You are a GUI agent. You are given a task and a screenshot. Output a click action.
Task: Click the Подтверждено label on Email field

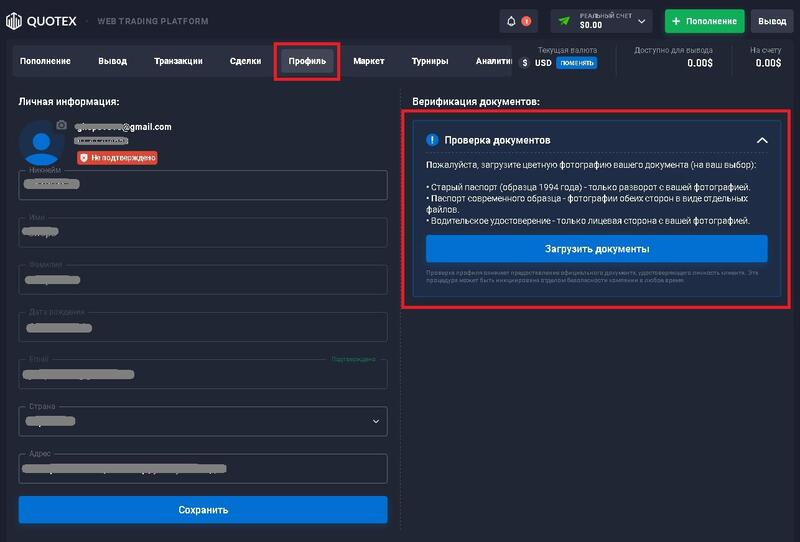coord(354,359)
